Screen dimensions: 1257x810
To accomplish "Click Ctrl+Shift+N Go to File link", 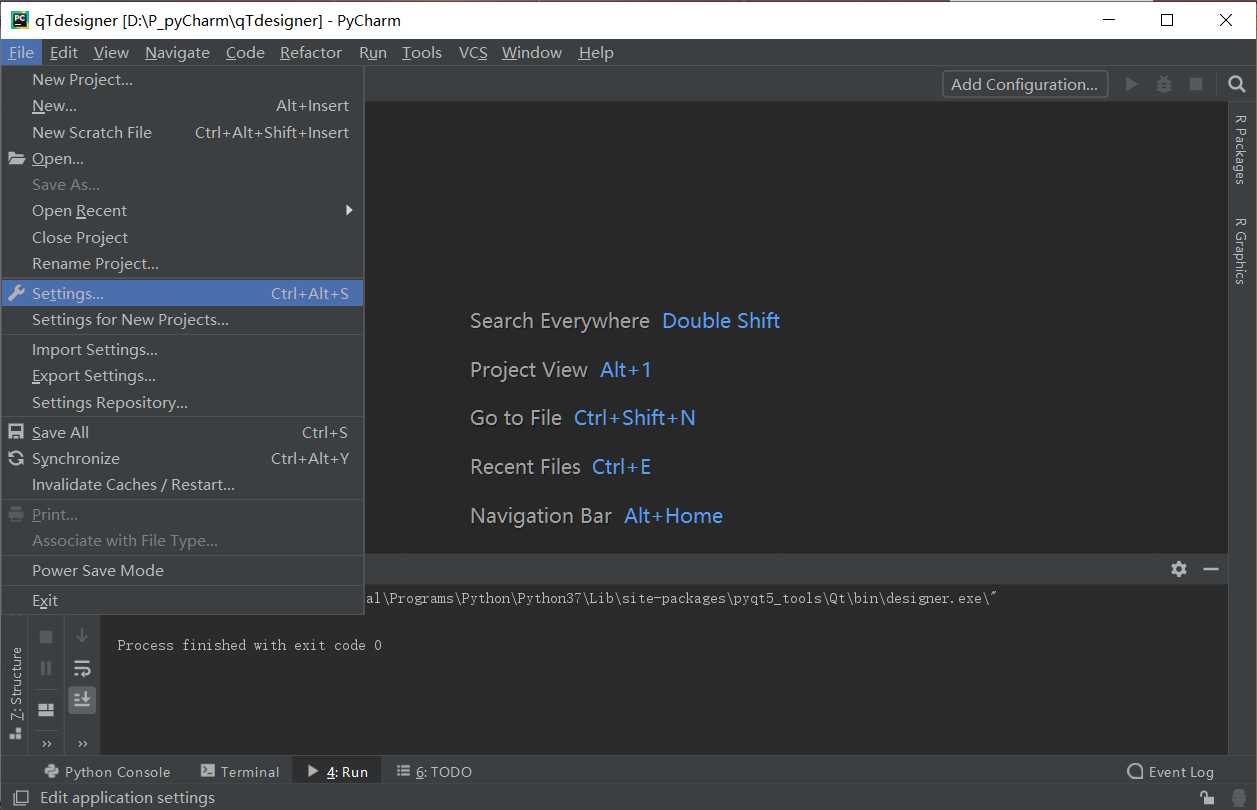I will coord(635,418).
